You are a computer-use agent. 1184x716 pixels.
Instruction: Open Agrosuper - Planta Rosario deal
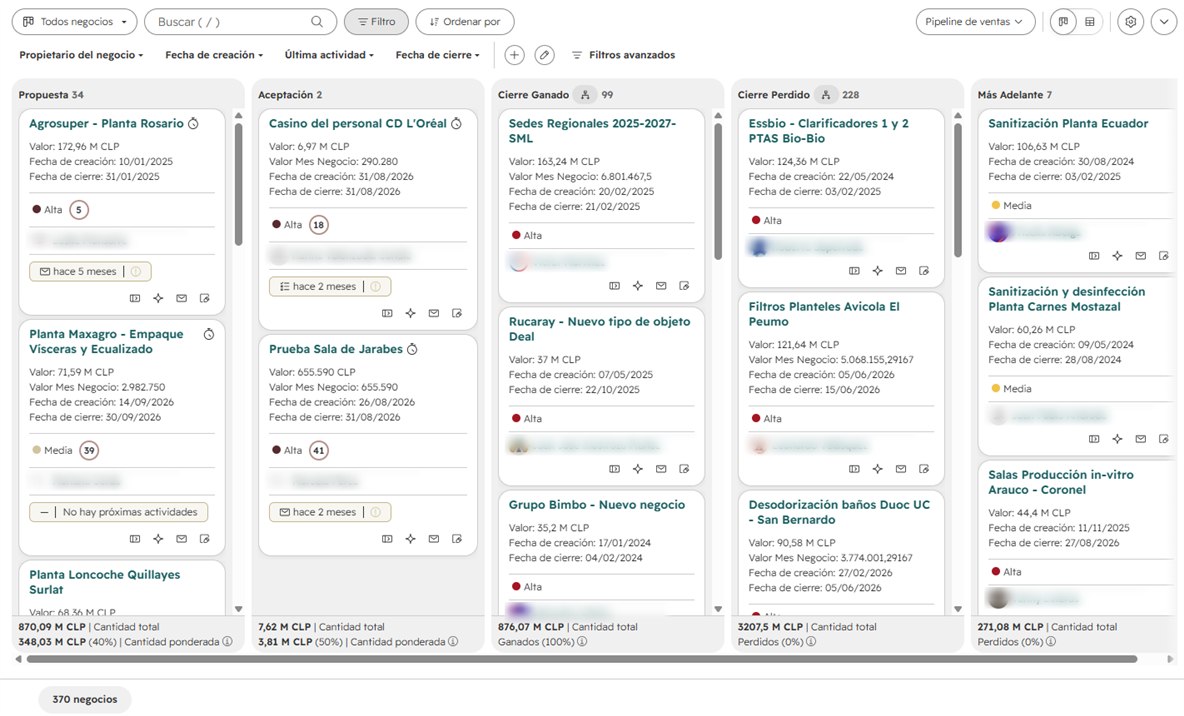[106, 123]
